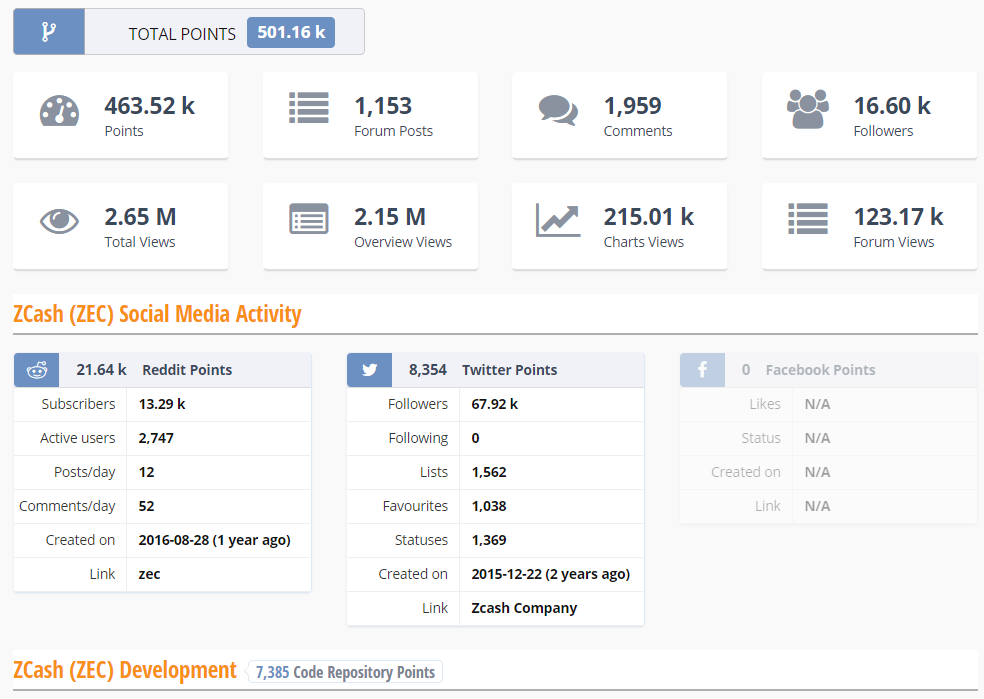
Task: Click the 123.17 k Forum Views value
Action: [898, 216]
